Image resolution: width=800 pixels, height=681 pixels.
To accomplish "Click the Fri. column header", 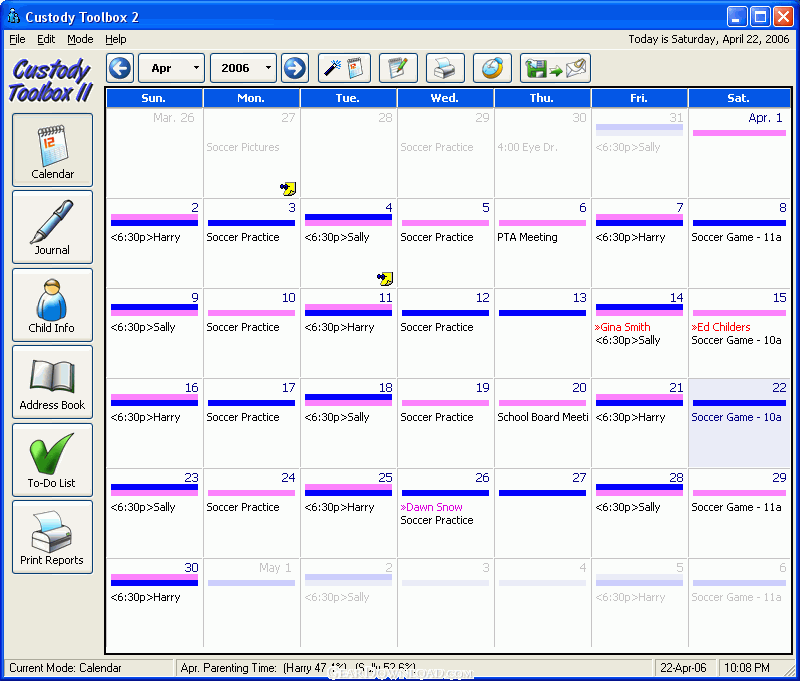I will pos(639,98).
